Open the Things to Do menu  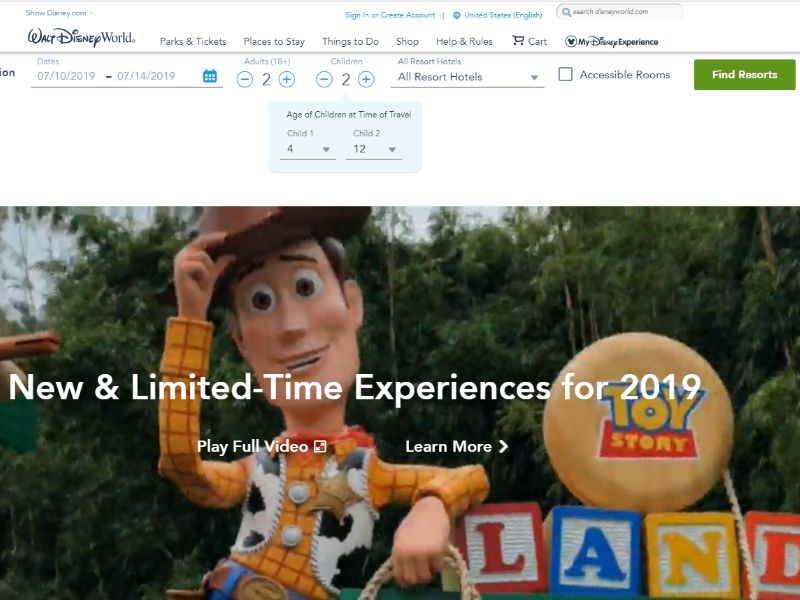point(351,42)
